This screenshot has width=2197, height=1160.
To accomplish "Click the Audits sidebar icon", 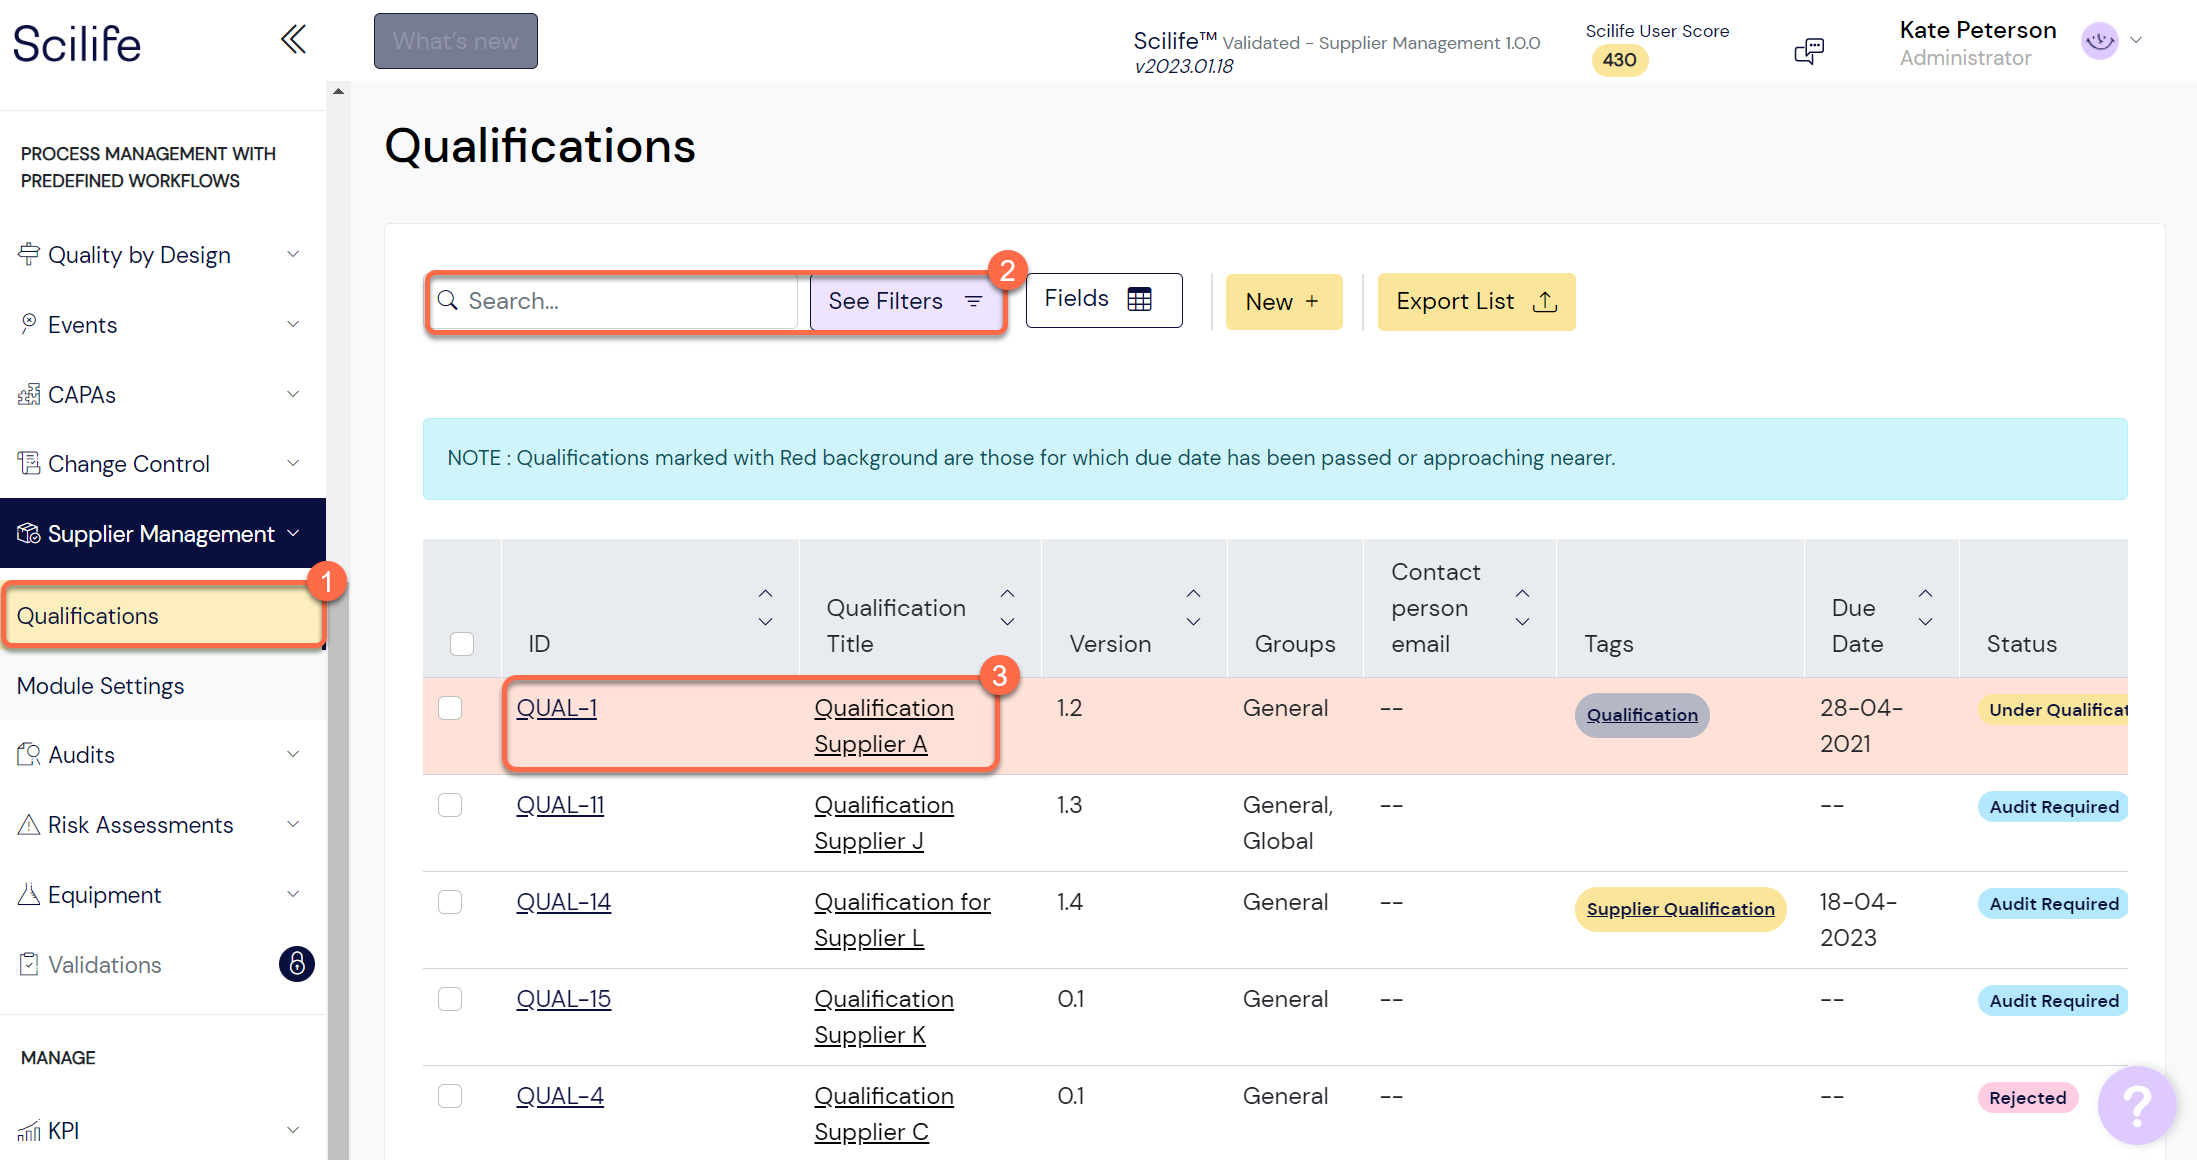I will click(x=29, y=754).
